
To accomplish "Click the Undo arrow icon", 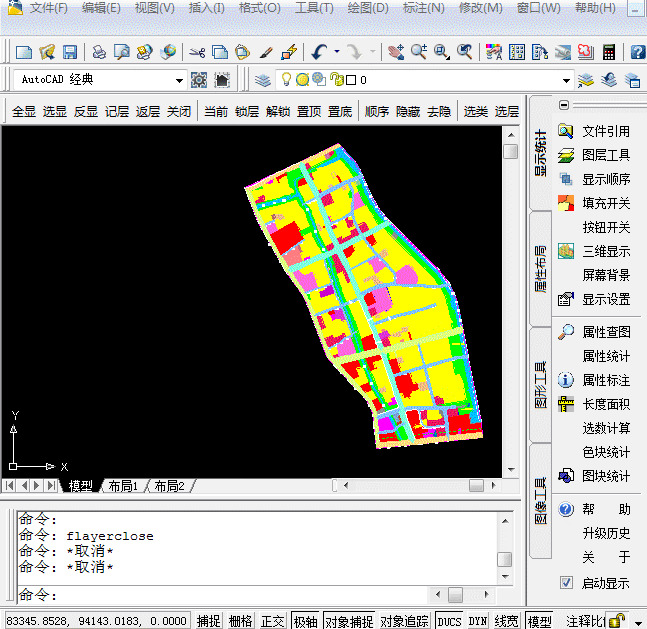I will click(319, 52).
